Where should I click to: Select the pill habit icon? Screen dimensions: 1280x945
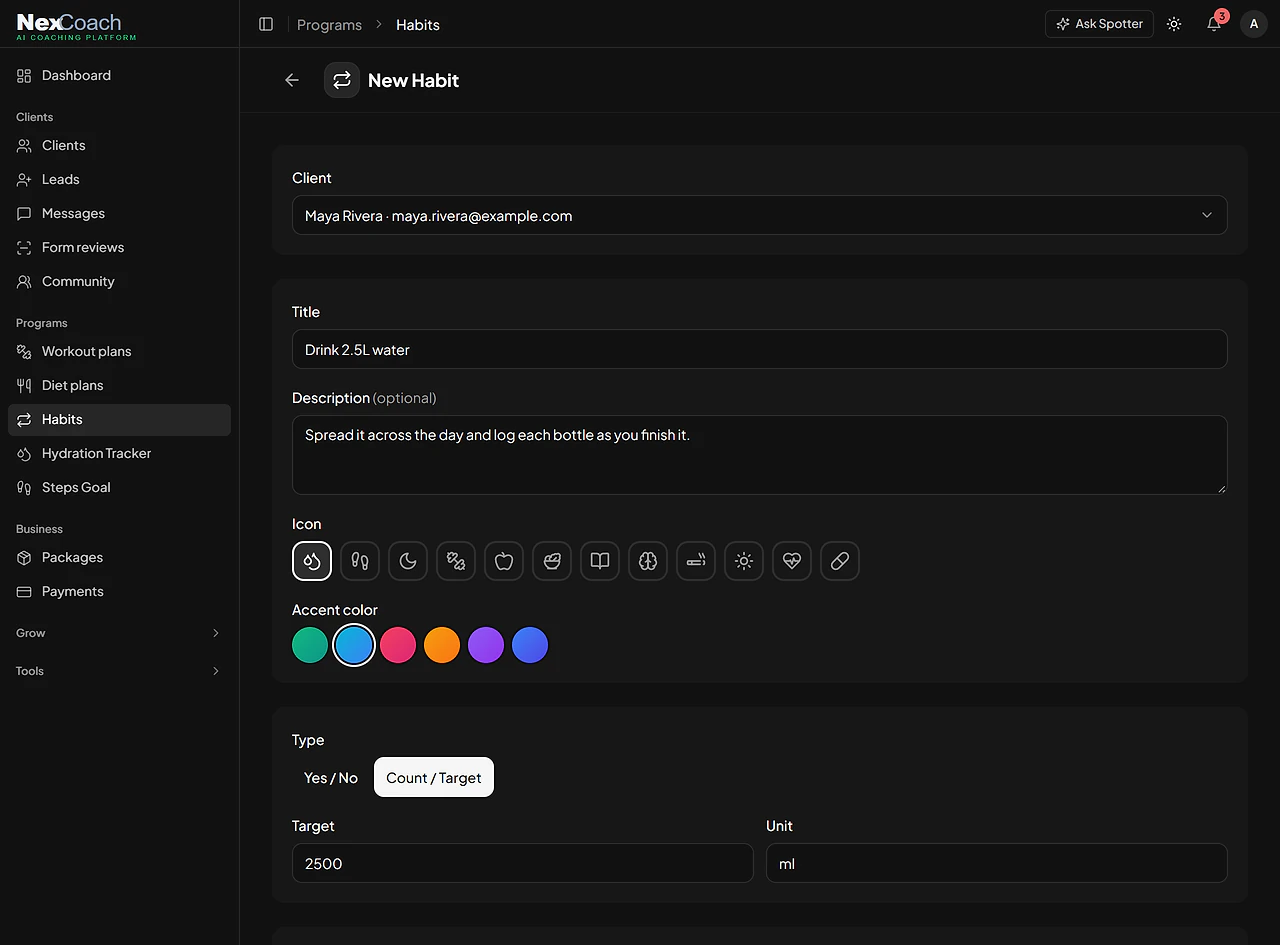(840, 561)
